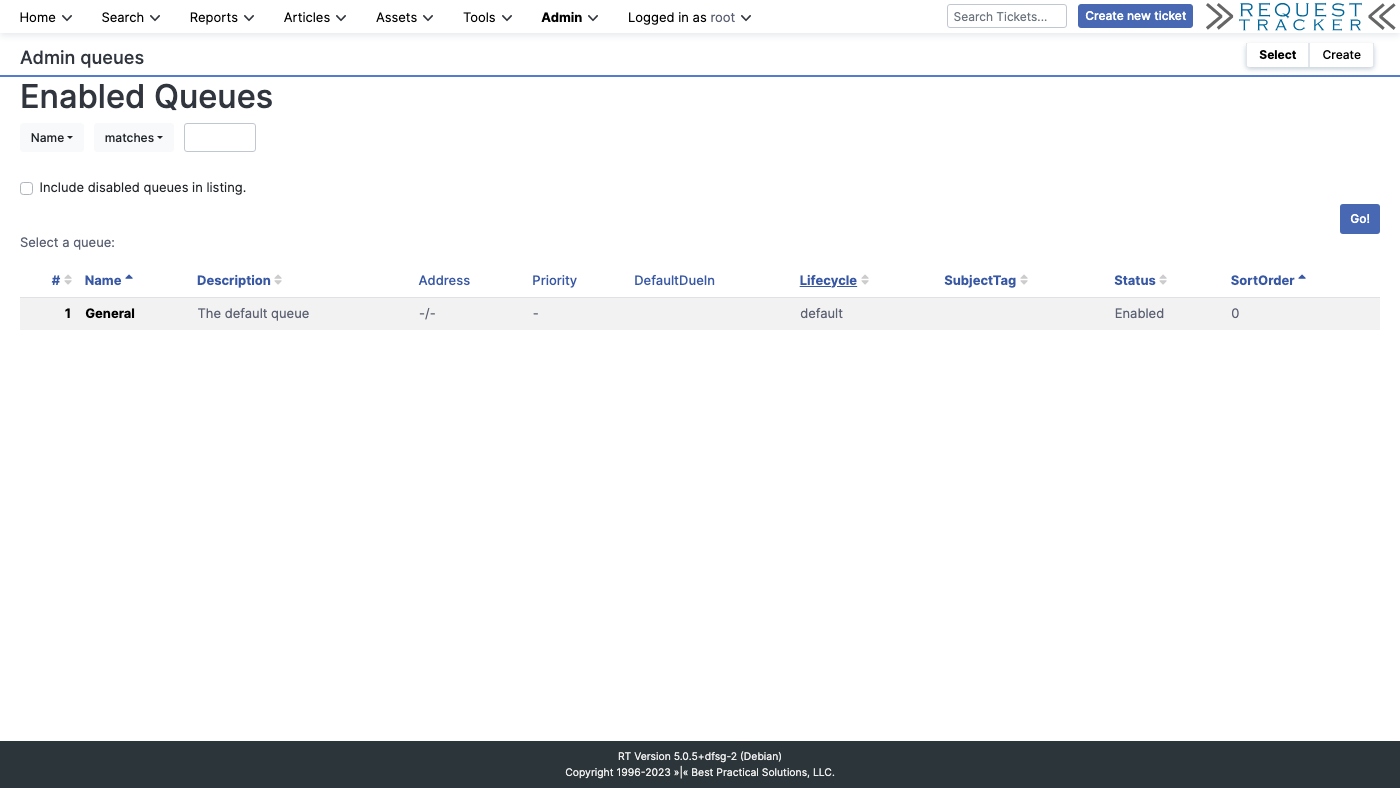The image size is (1400, 788).
Task: Click the Enabled Queues heading
Action: 146,97
